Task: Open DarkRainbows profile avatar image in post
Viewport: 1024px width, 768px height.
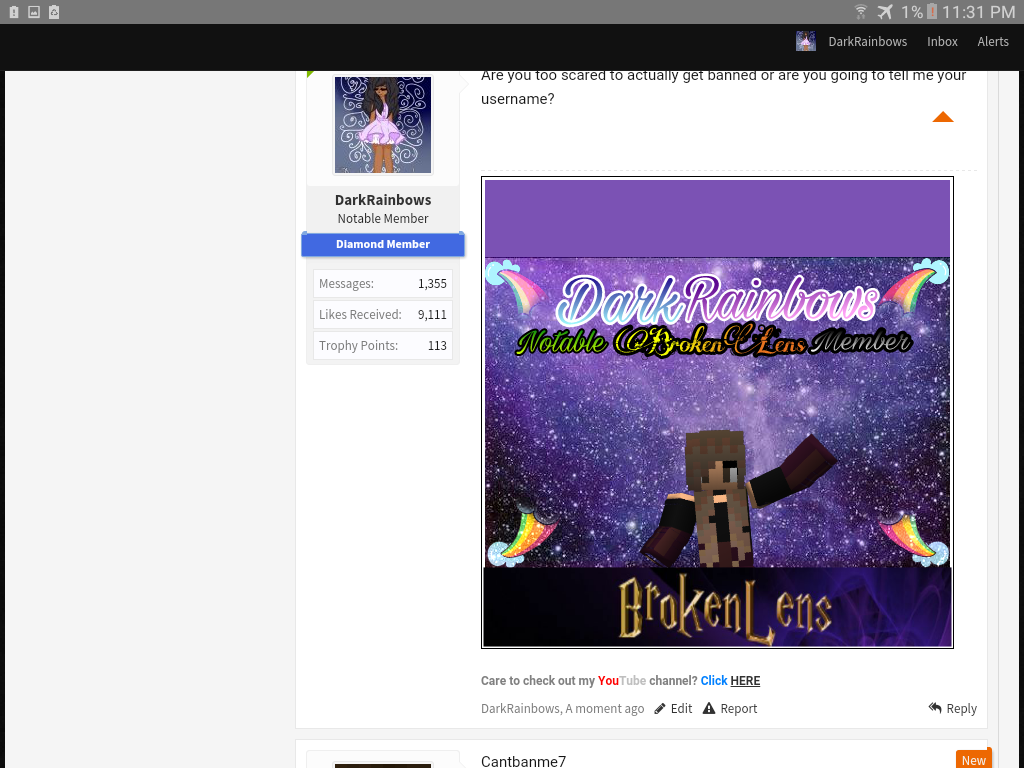Action: [x=383, y=125]
